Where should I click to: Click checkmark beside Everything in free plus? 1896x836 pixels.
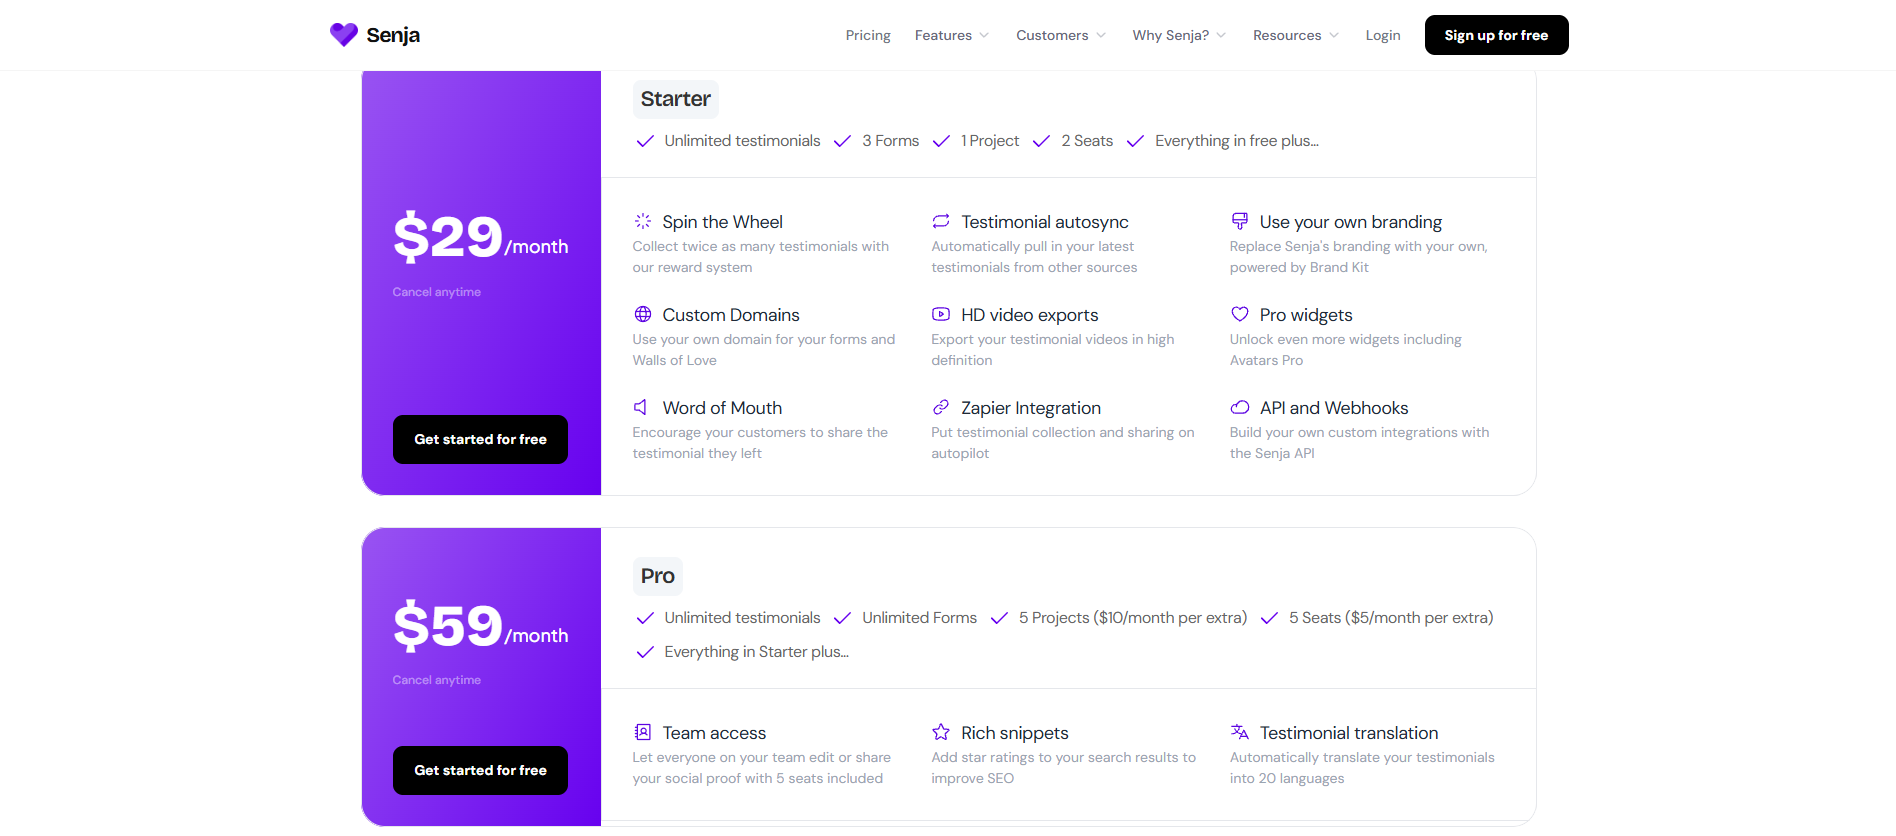point(1135,141)
